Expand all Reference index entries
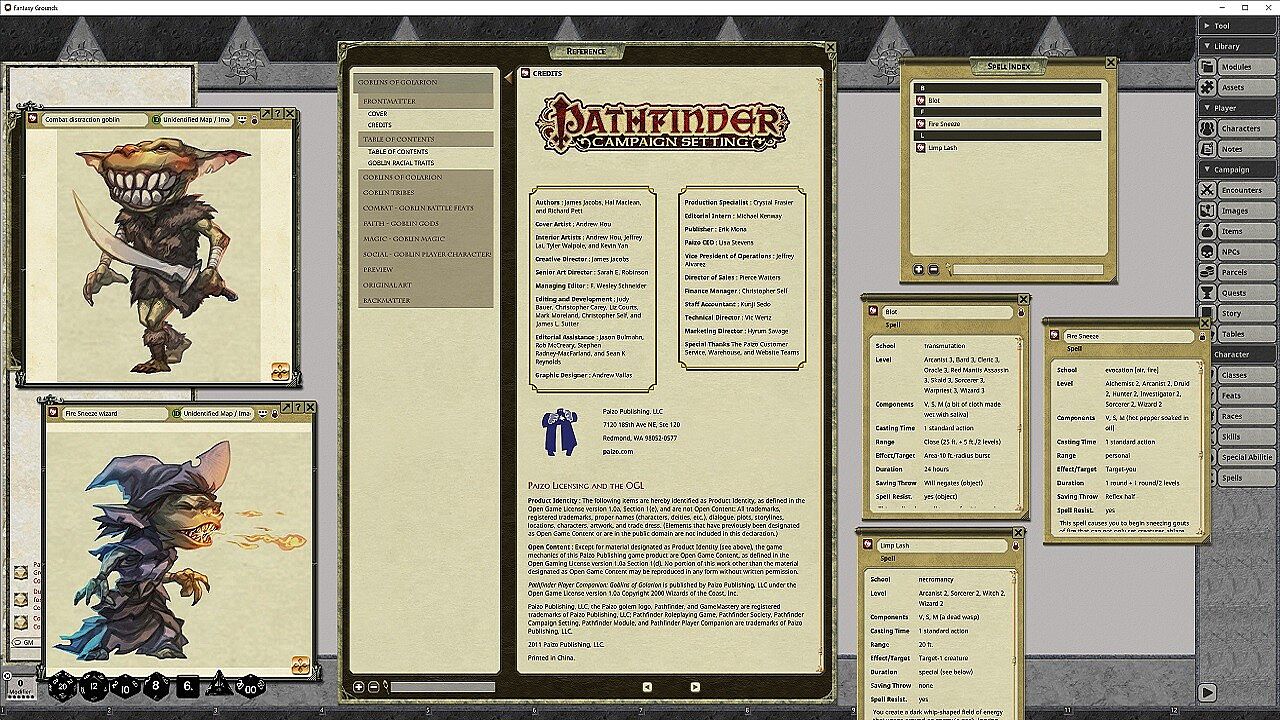 [359, 687]
